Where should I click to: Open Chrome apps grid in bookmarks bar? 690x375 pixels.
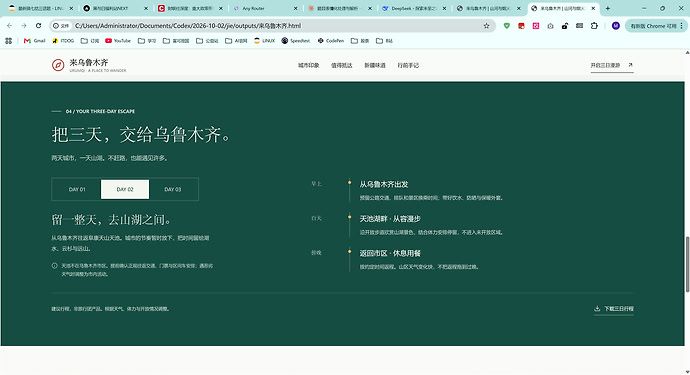tap(8, 40)
